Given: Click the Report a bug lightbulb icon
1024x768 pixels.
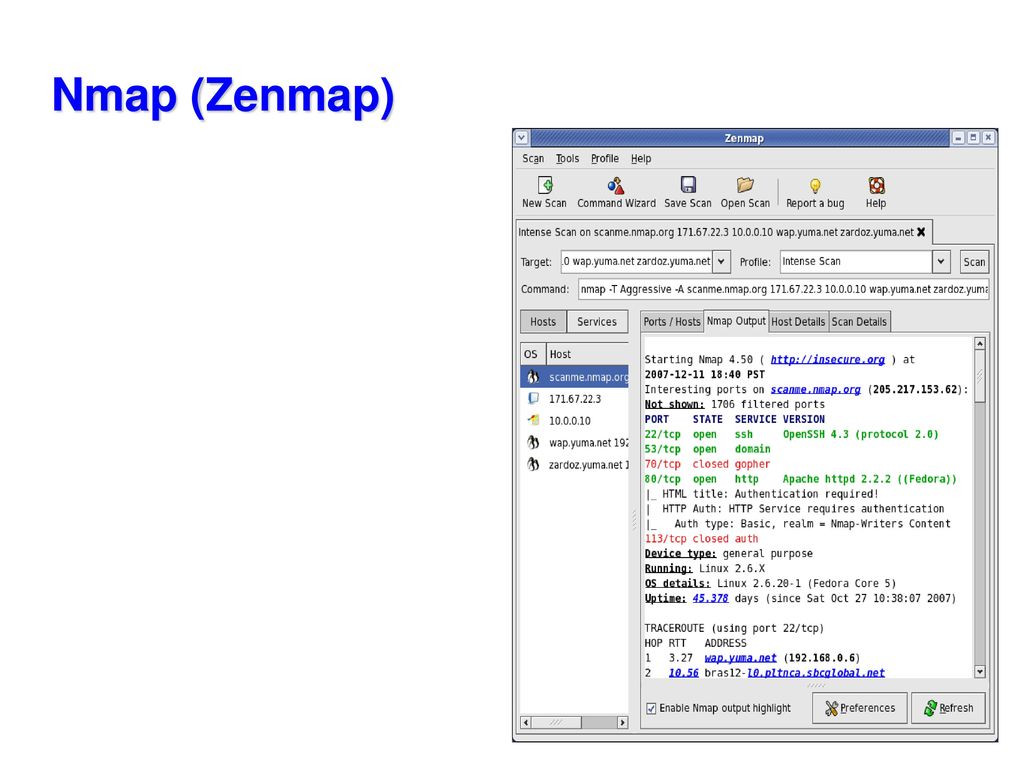Looking at the screenshot, I should click(x=815, y=186).
